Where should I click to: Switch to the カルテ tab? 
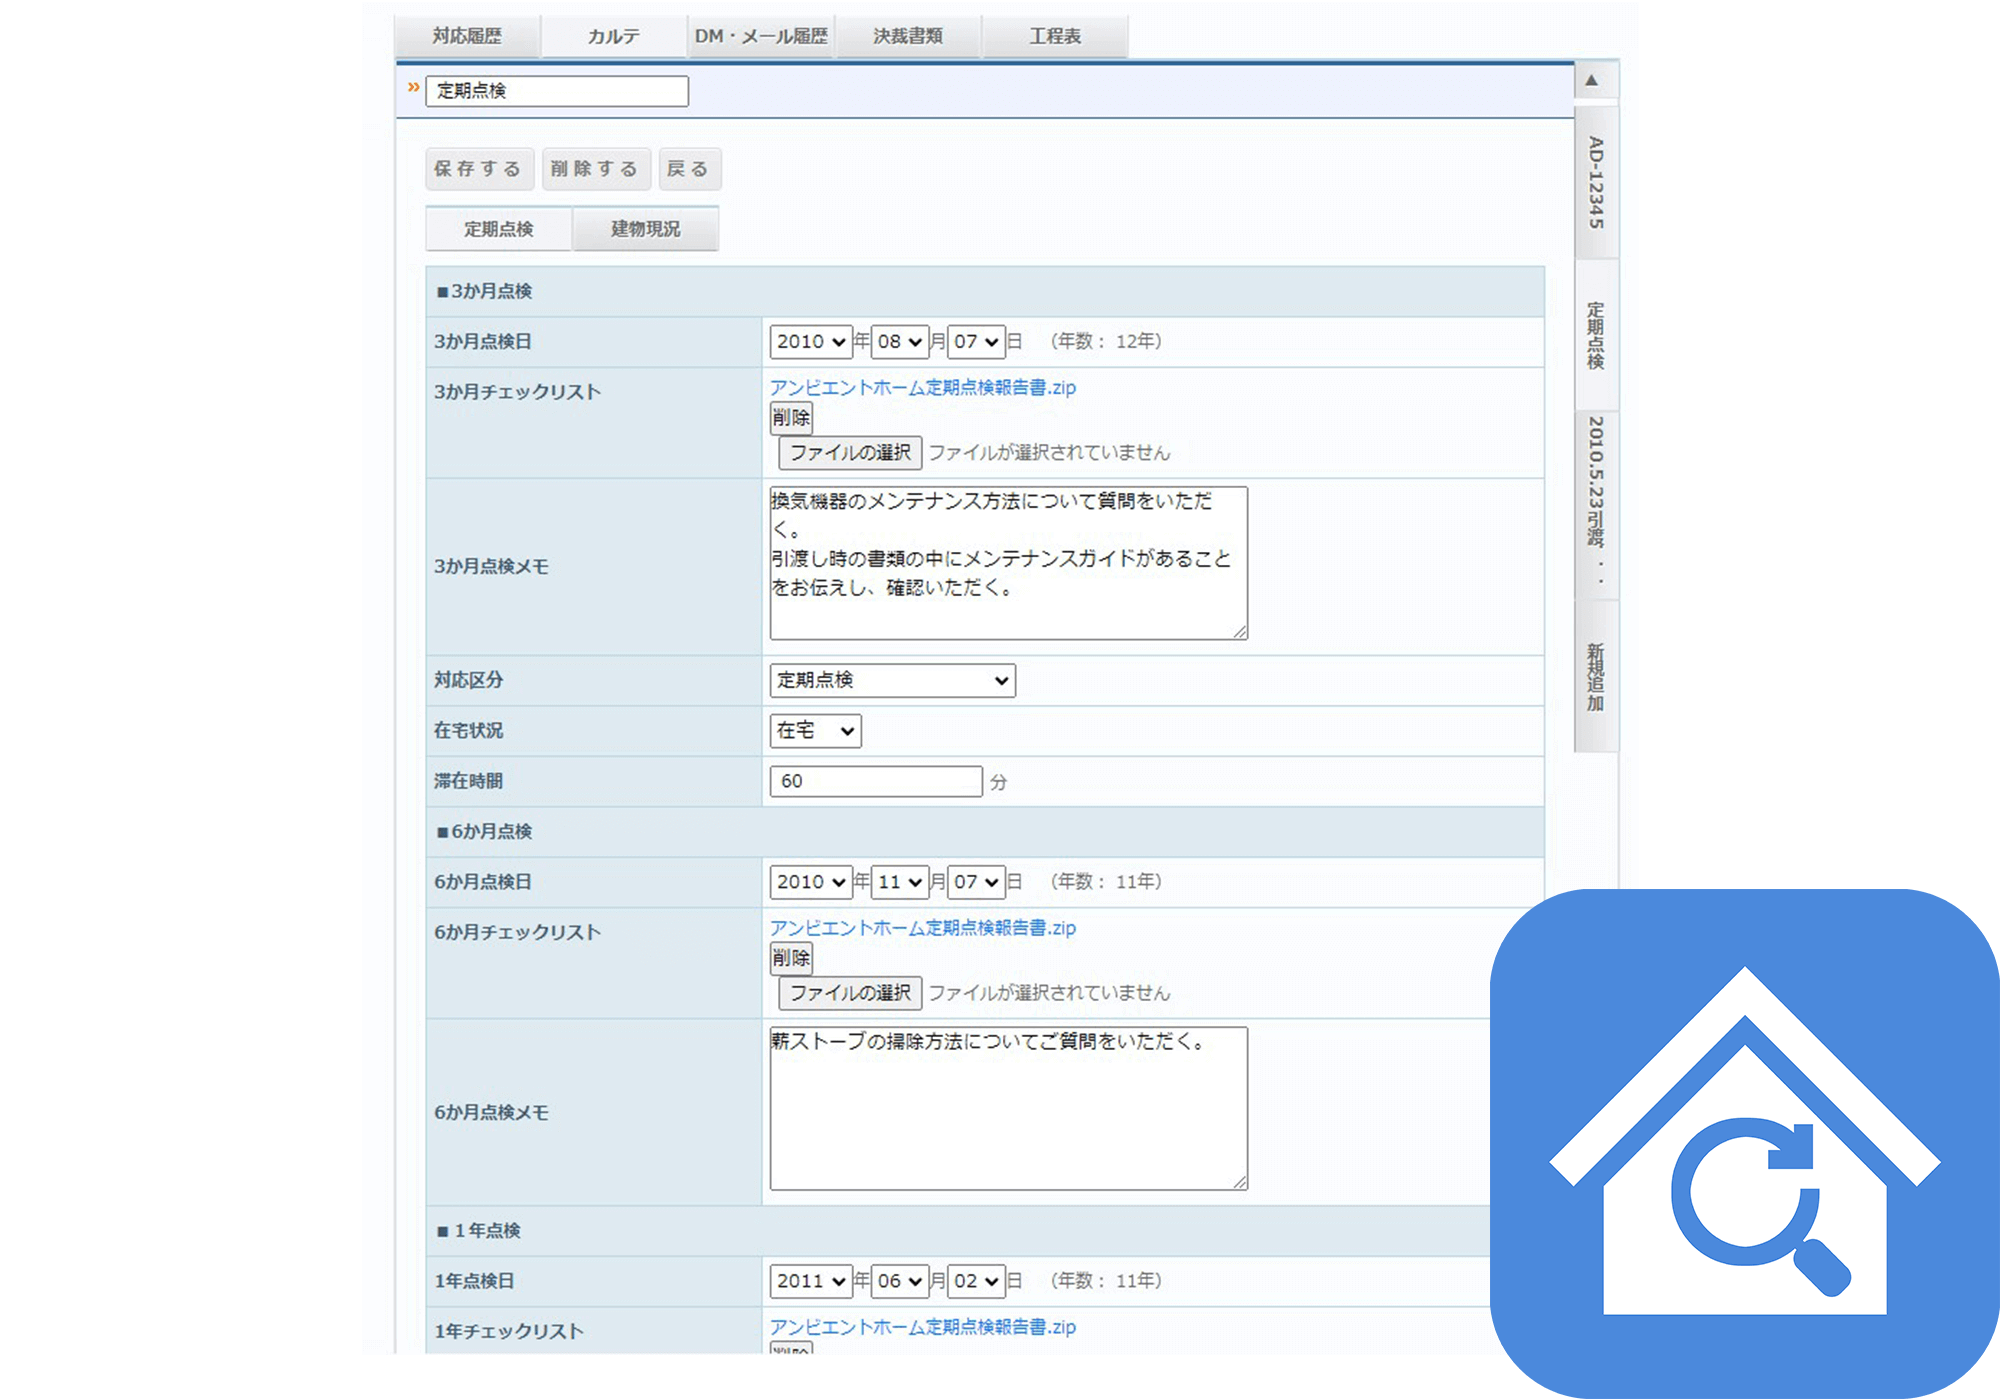point(613,36)
